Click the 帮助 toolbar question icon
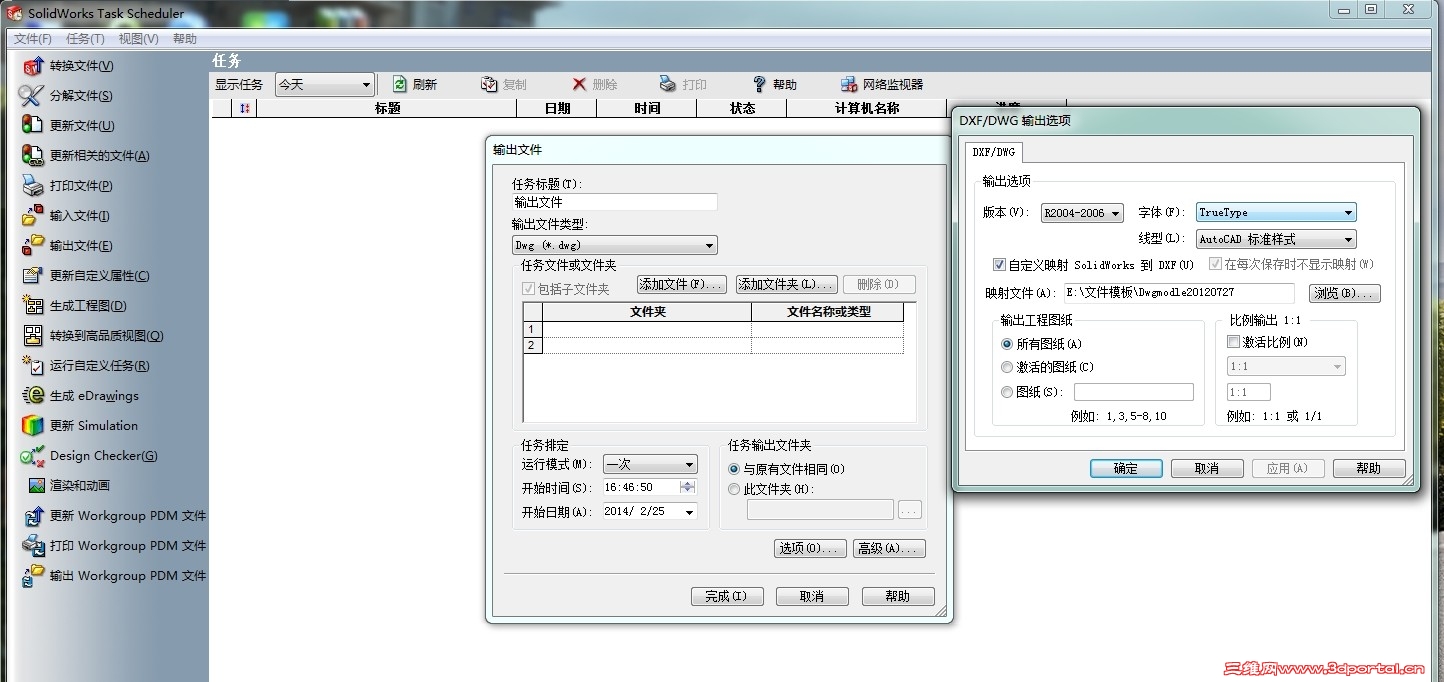The height and width of the screenshot is (682, 1444). (759, 85)
